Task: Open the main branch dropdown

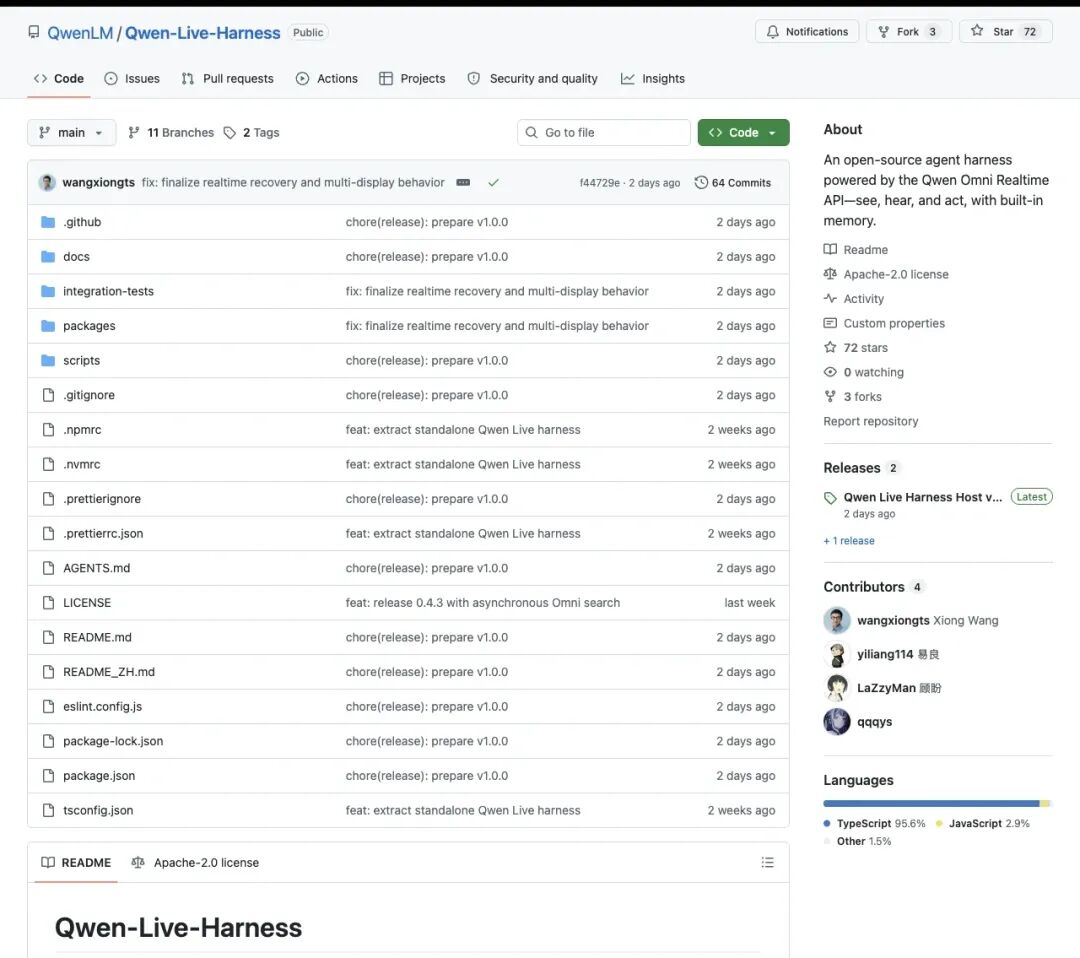Action: pyautogui.click(x=72, y=132)
